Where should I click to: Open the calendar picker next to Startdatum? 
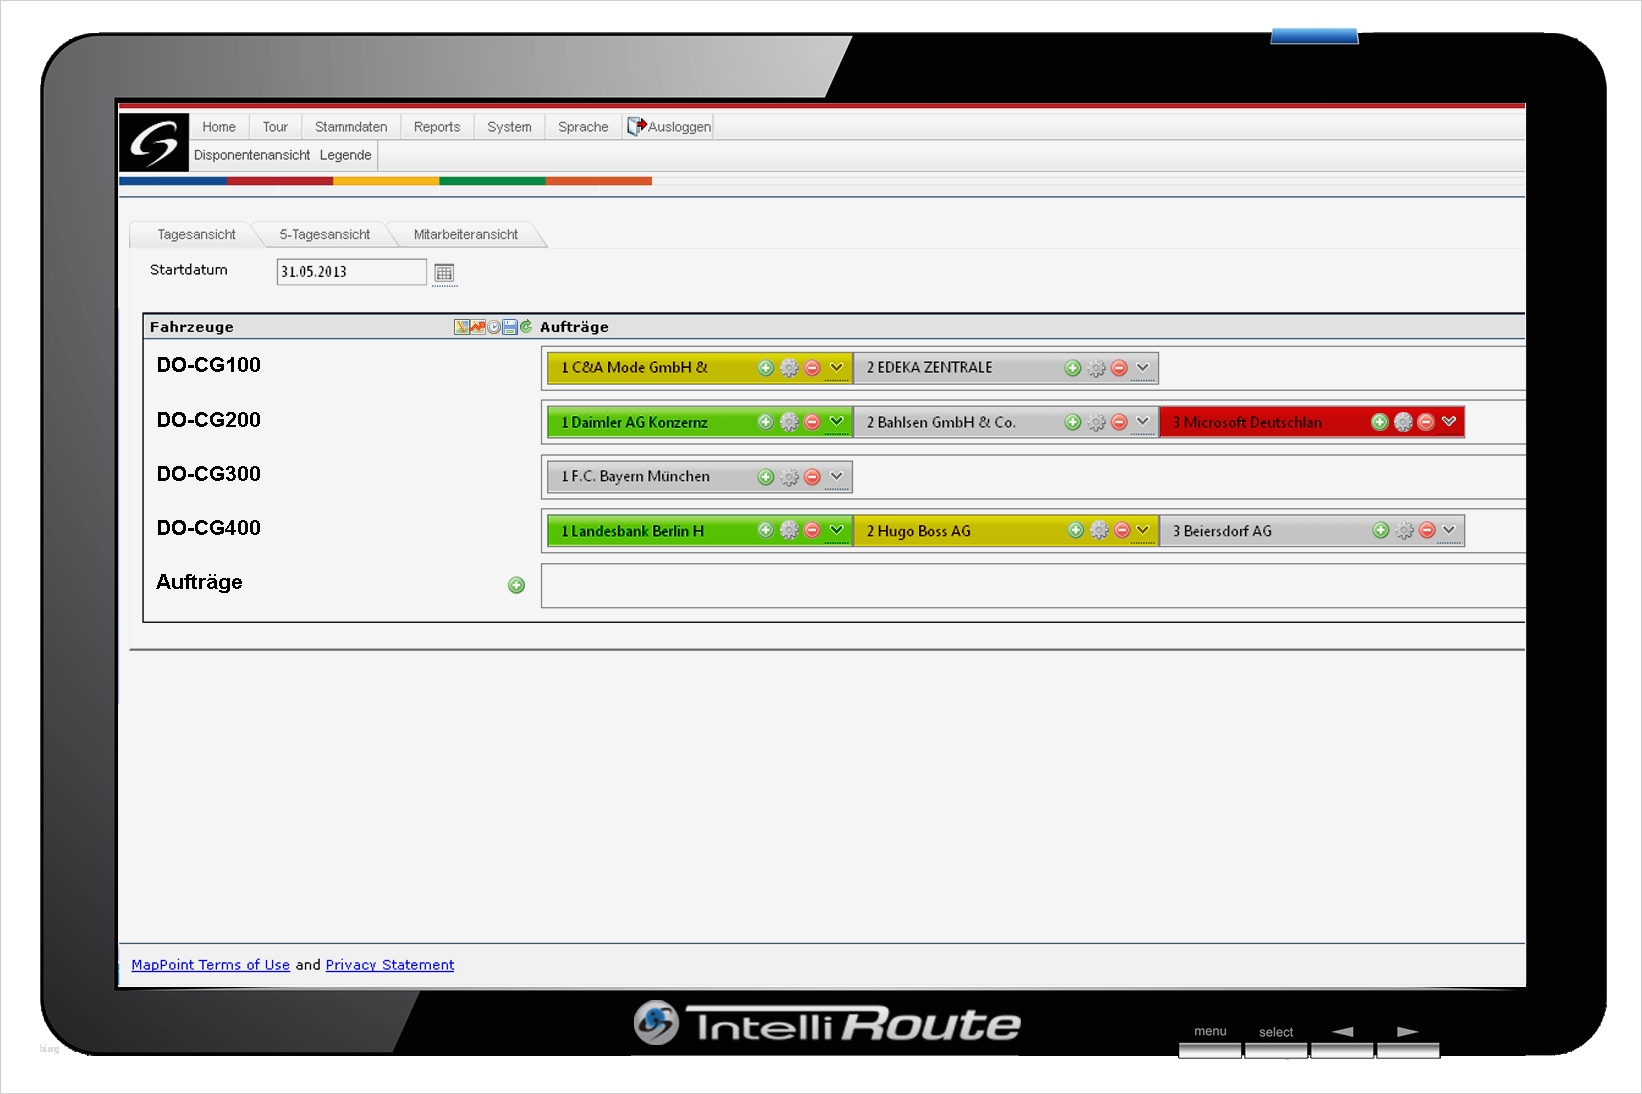click(444, 273)
